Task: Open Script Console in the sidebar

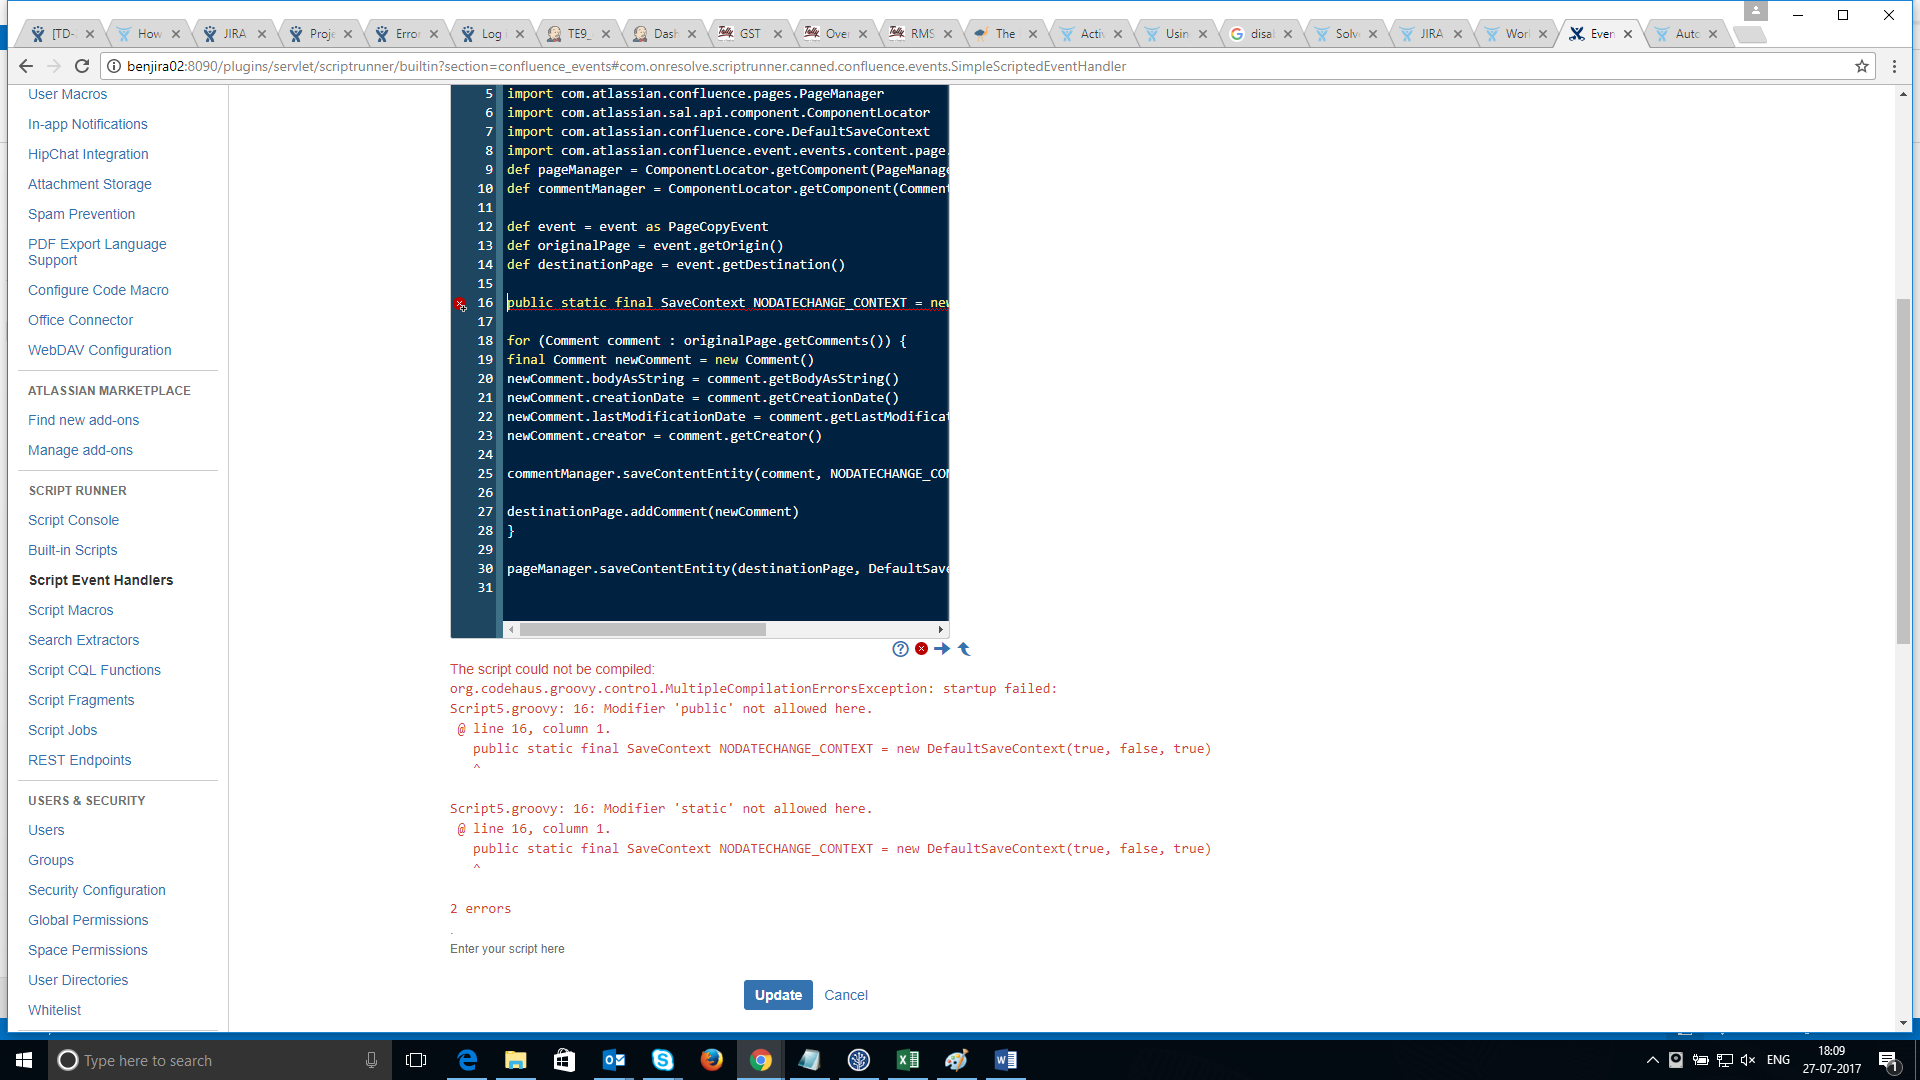Action: [x=73, y=520]
